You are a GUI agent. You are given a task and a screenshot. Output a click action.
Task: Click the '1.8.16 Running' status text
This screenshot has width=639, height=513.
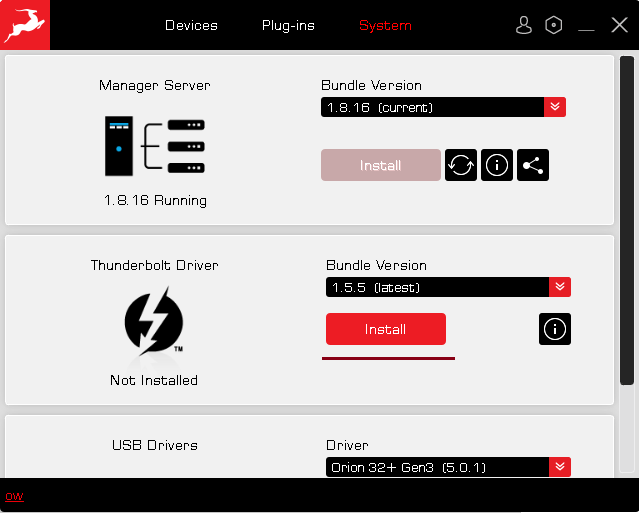155,200
